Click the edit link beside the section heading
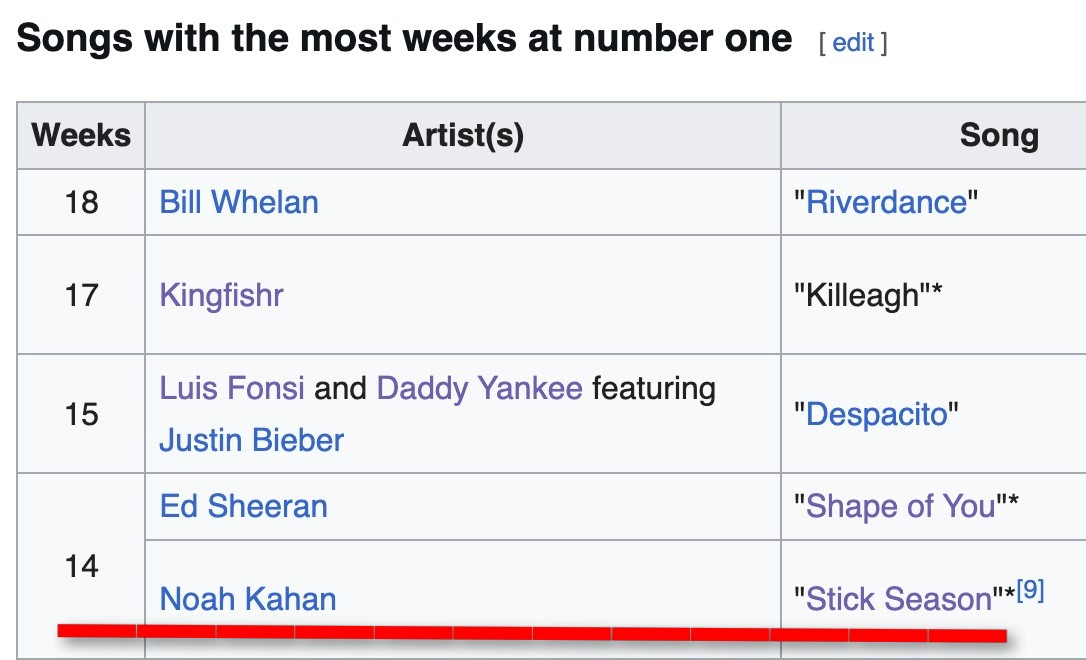This screenshot has height=660, width=1086. pyautogui.click(x=853, y=42)
